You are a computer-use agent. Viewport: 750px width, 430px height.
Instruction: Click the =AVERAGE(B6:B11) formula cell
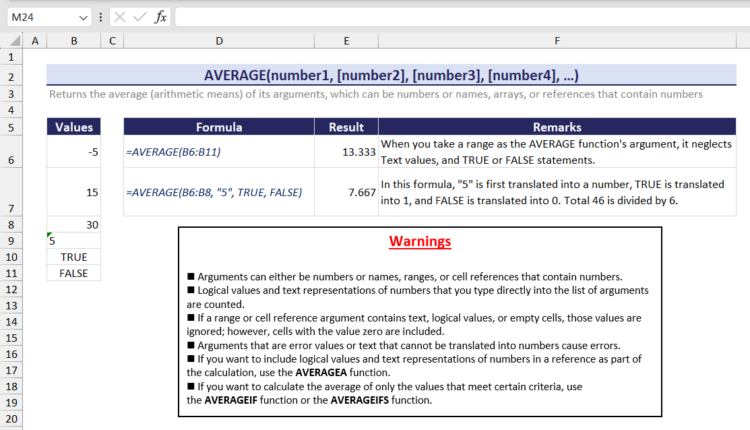click(x=219, y=152)
